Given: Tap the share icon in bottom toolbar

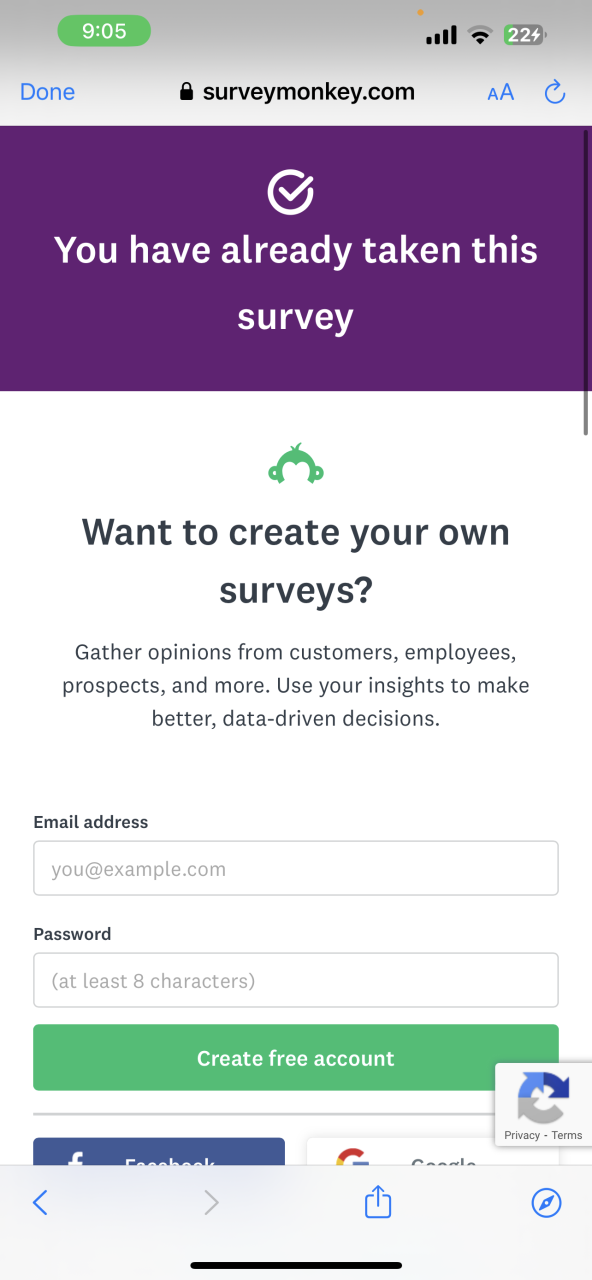Looking at the screenshot, I should point(378,1202).
